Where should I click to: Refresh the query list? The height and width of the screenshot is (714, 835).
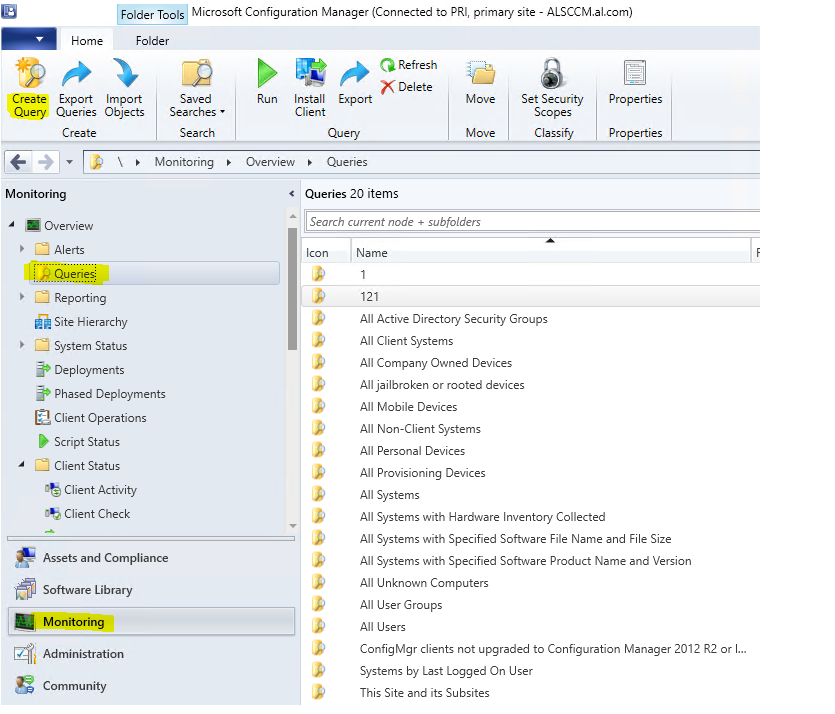click(409, 65)
